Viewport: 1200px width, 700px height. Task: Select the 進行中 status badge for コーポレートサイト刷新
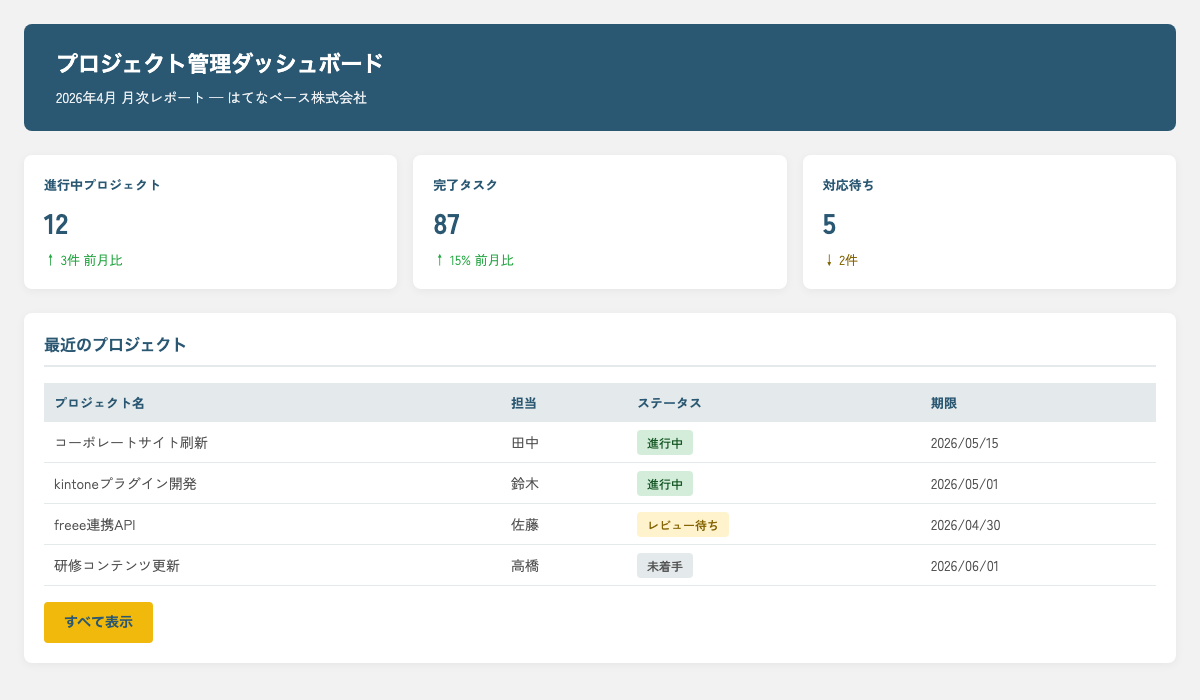click(665, 442)
